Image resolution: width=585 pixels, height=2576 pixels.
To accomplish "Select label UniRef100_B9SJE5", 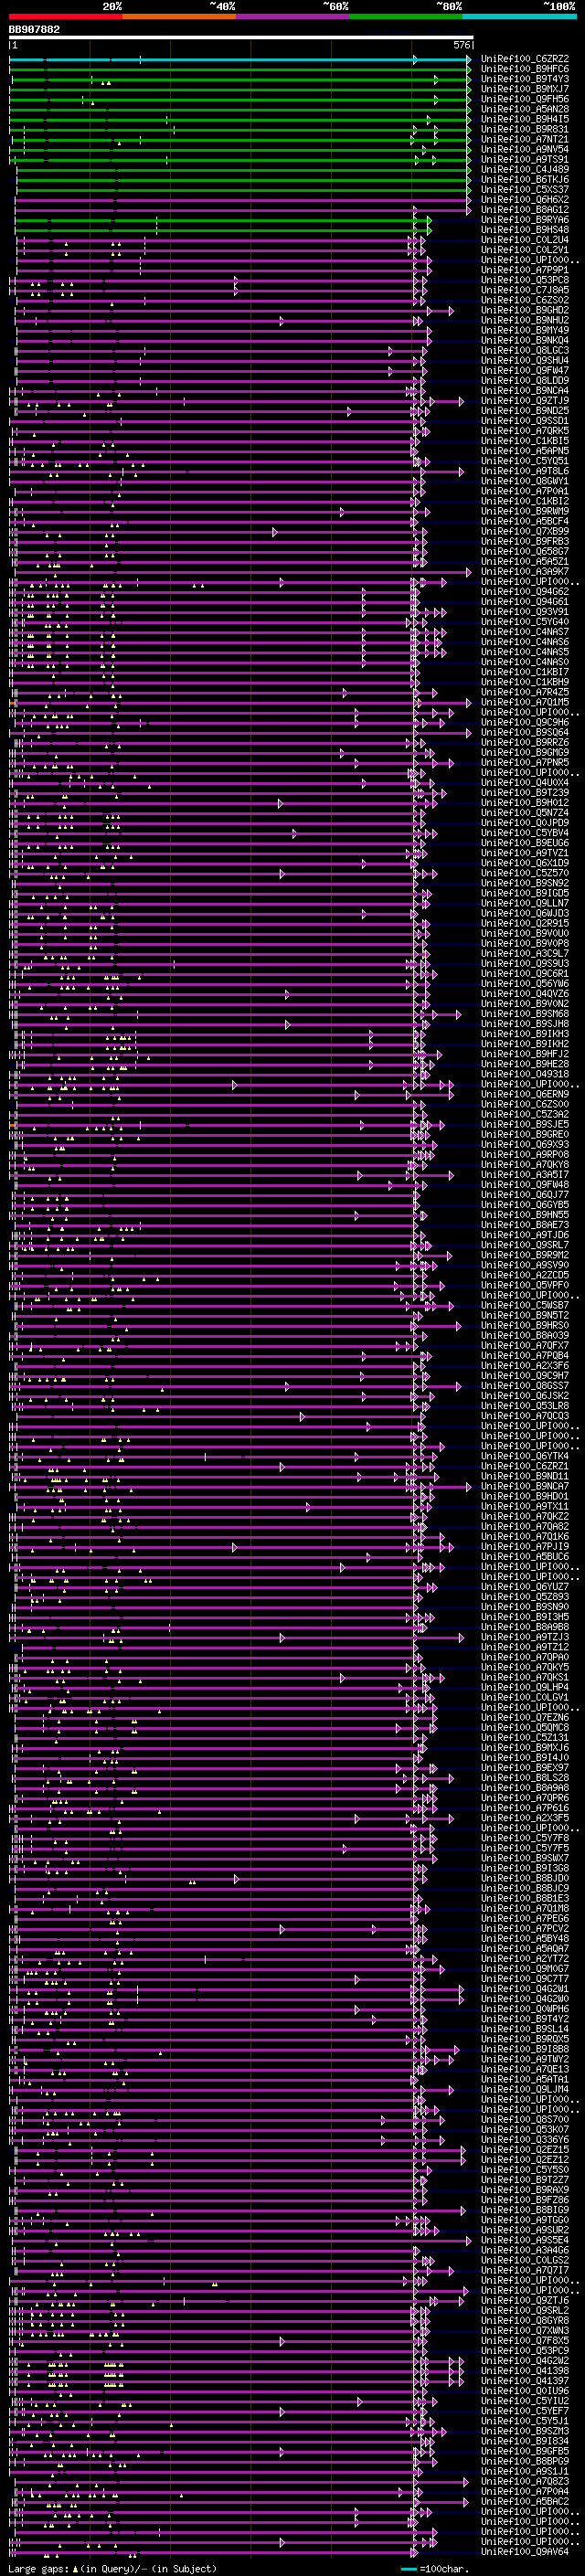I will coord(525,1125).
